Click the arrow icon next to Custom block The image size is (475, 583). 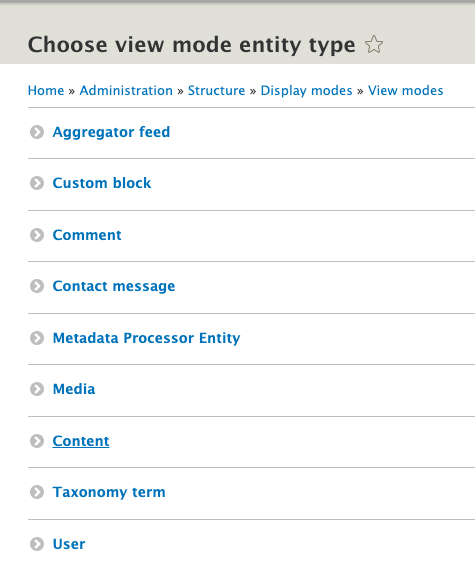[37, 183]
